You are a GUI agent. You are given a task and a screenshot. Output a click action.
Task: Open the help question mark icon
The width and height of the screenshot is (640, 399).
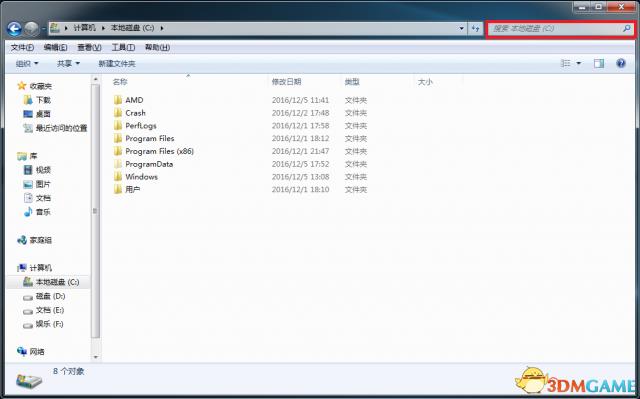(621, 63)
